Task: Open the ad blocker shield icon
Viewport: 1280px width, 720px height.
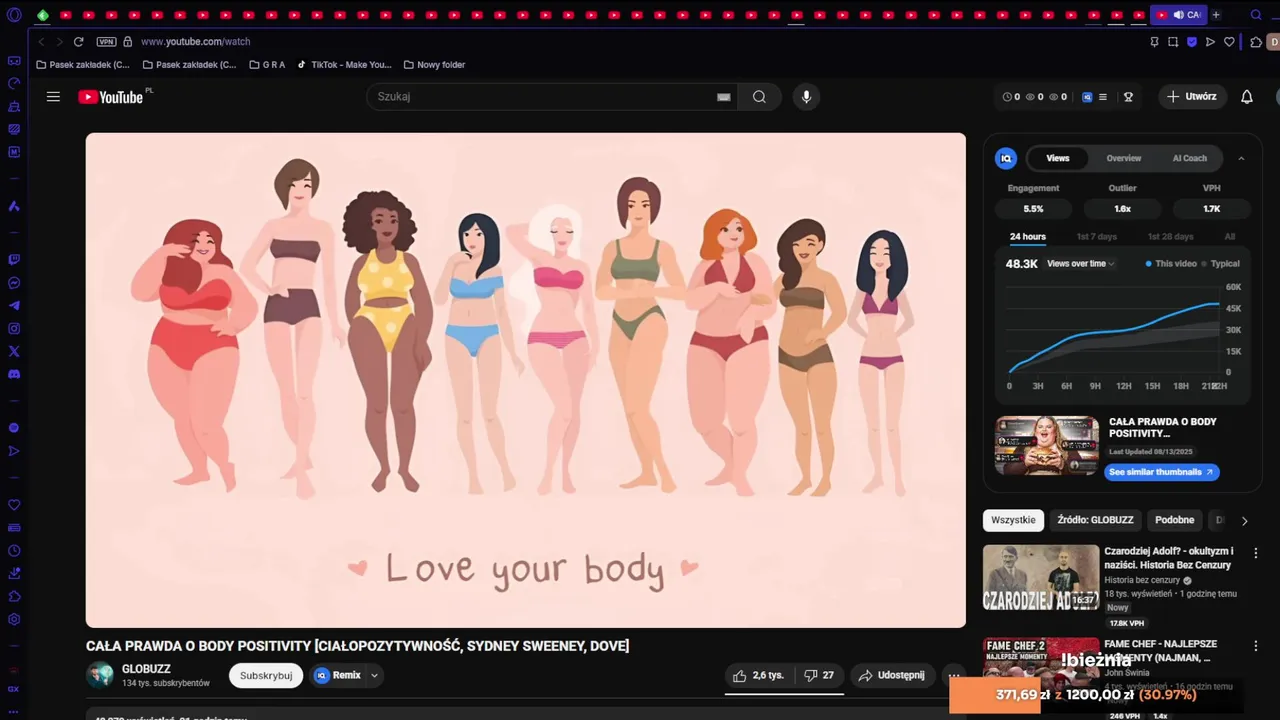Action: click(1192, 42)
